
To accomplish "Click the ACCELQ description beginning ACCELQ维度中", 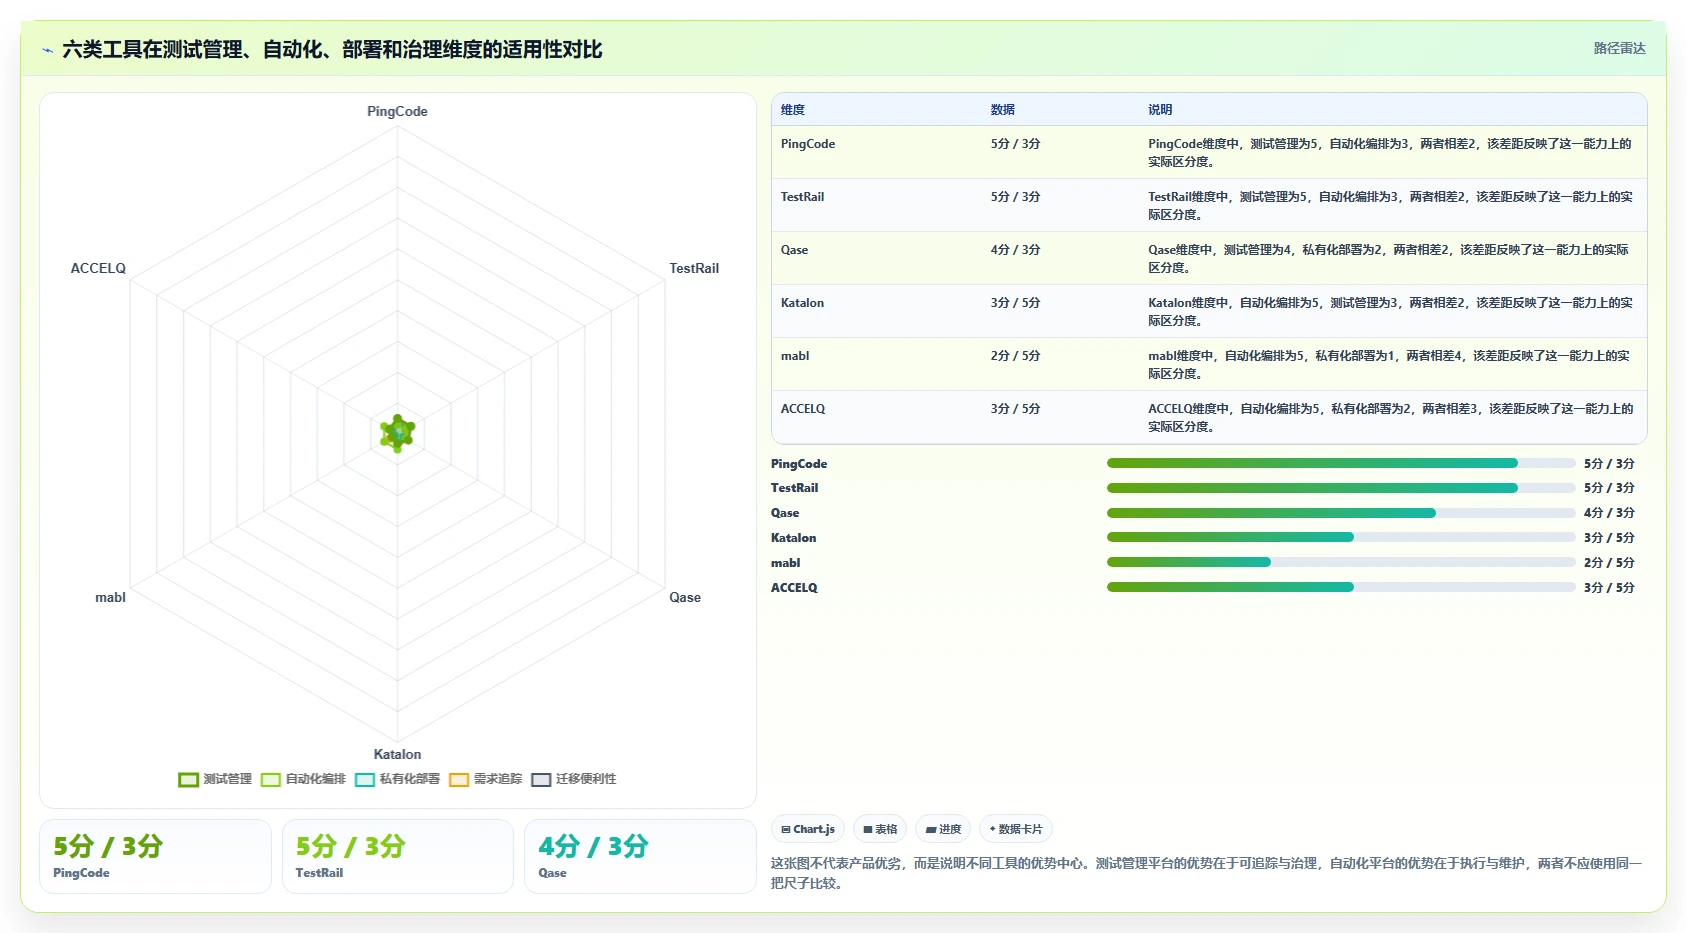I will tap(1390, 418).
